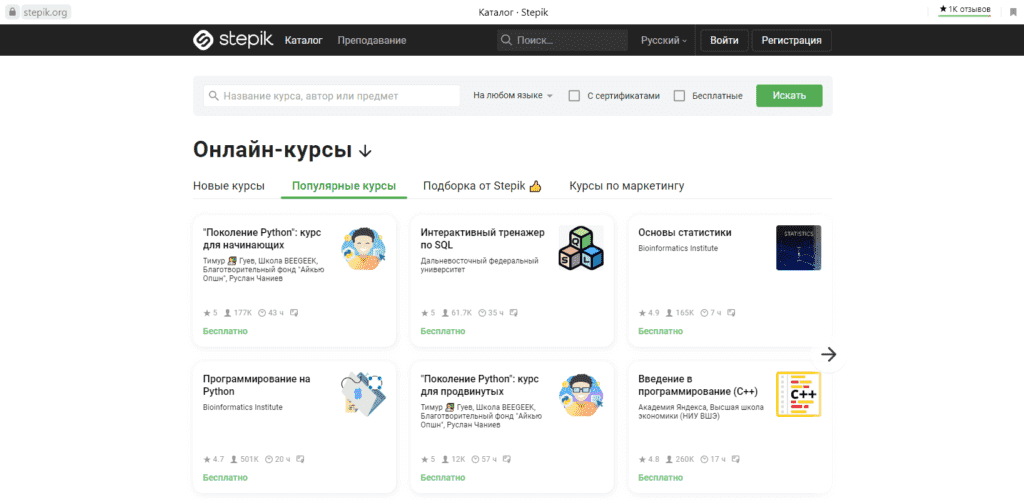
Task: Click the C++ course icon
Action: (798, 394)
